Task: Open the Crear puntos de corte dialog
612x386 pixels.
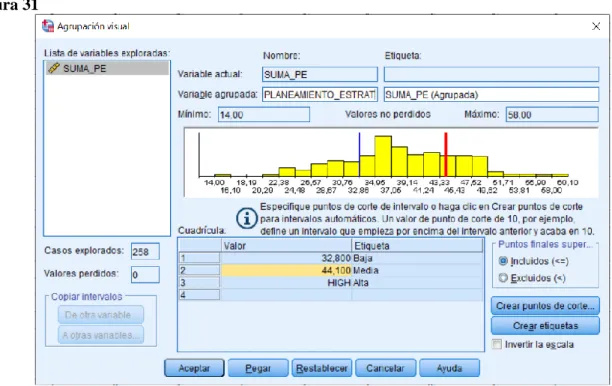Action: [x=545, y=306]
